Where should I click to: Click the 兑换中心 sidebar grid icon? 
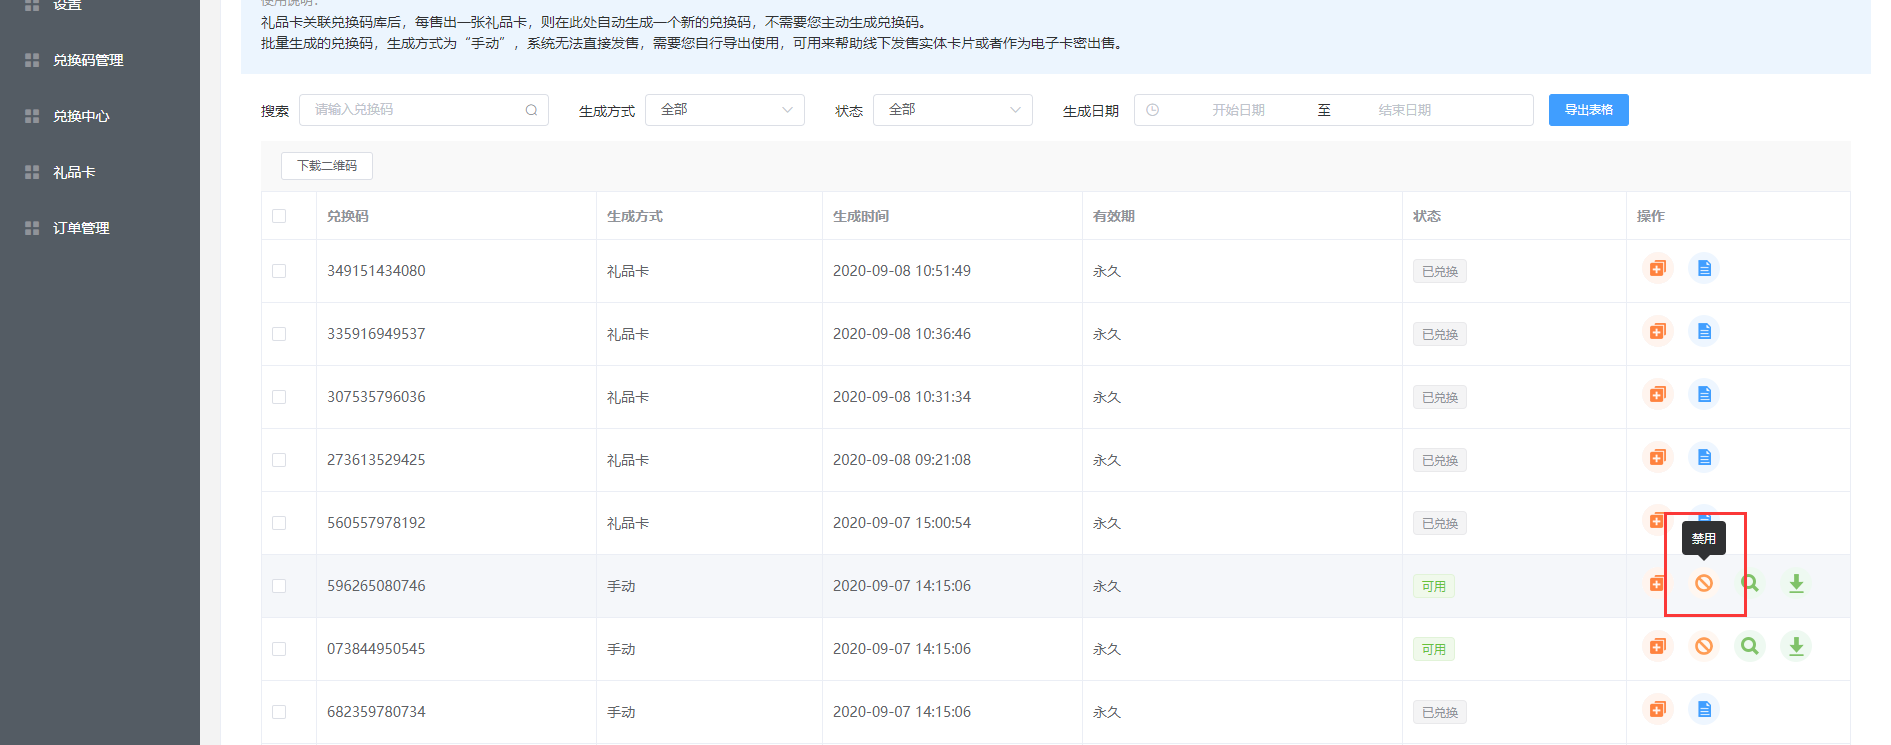pyautogui.click(x=32, y=116)
